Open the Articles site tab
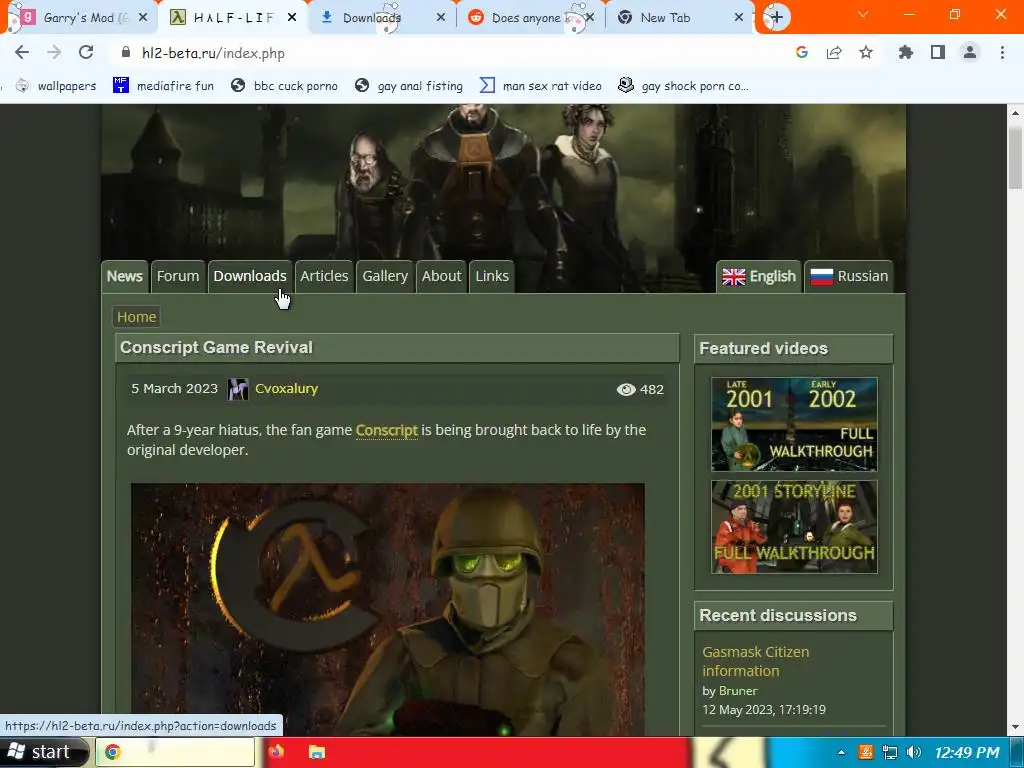The width and height of the screenshot is (1024, 768). click(x=324, y=276)
